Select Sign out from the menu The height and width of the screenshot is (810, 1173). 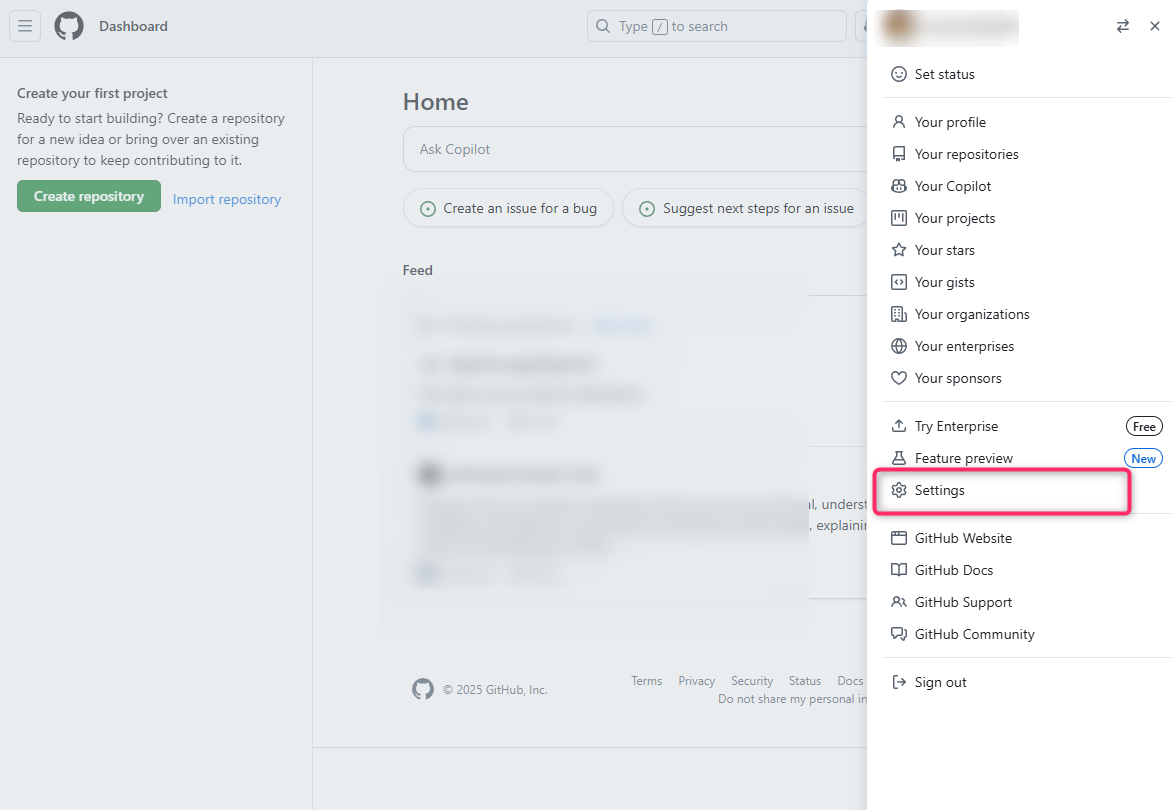pyautogui.click(x=1026, y=682)
